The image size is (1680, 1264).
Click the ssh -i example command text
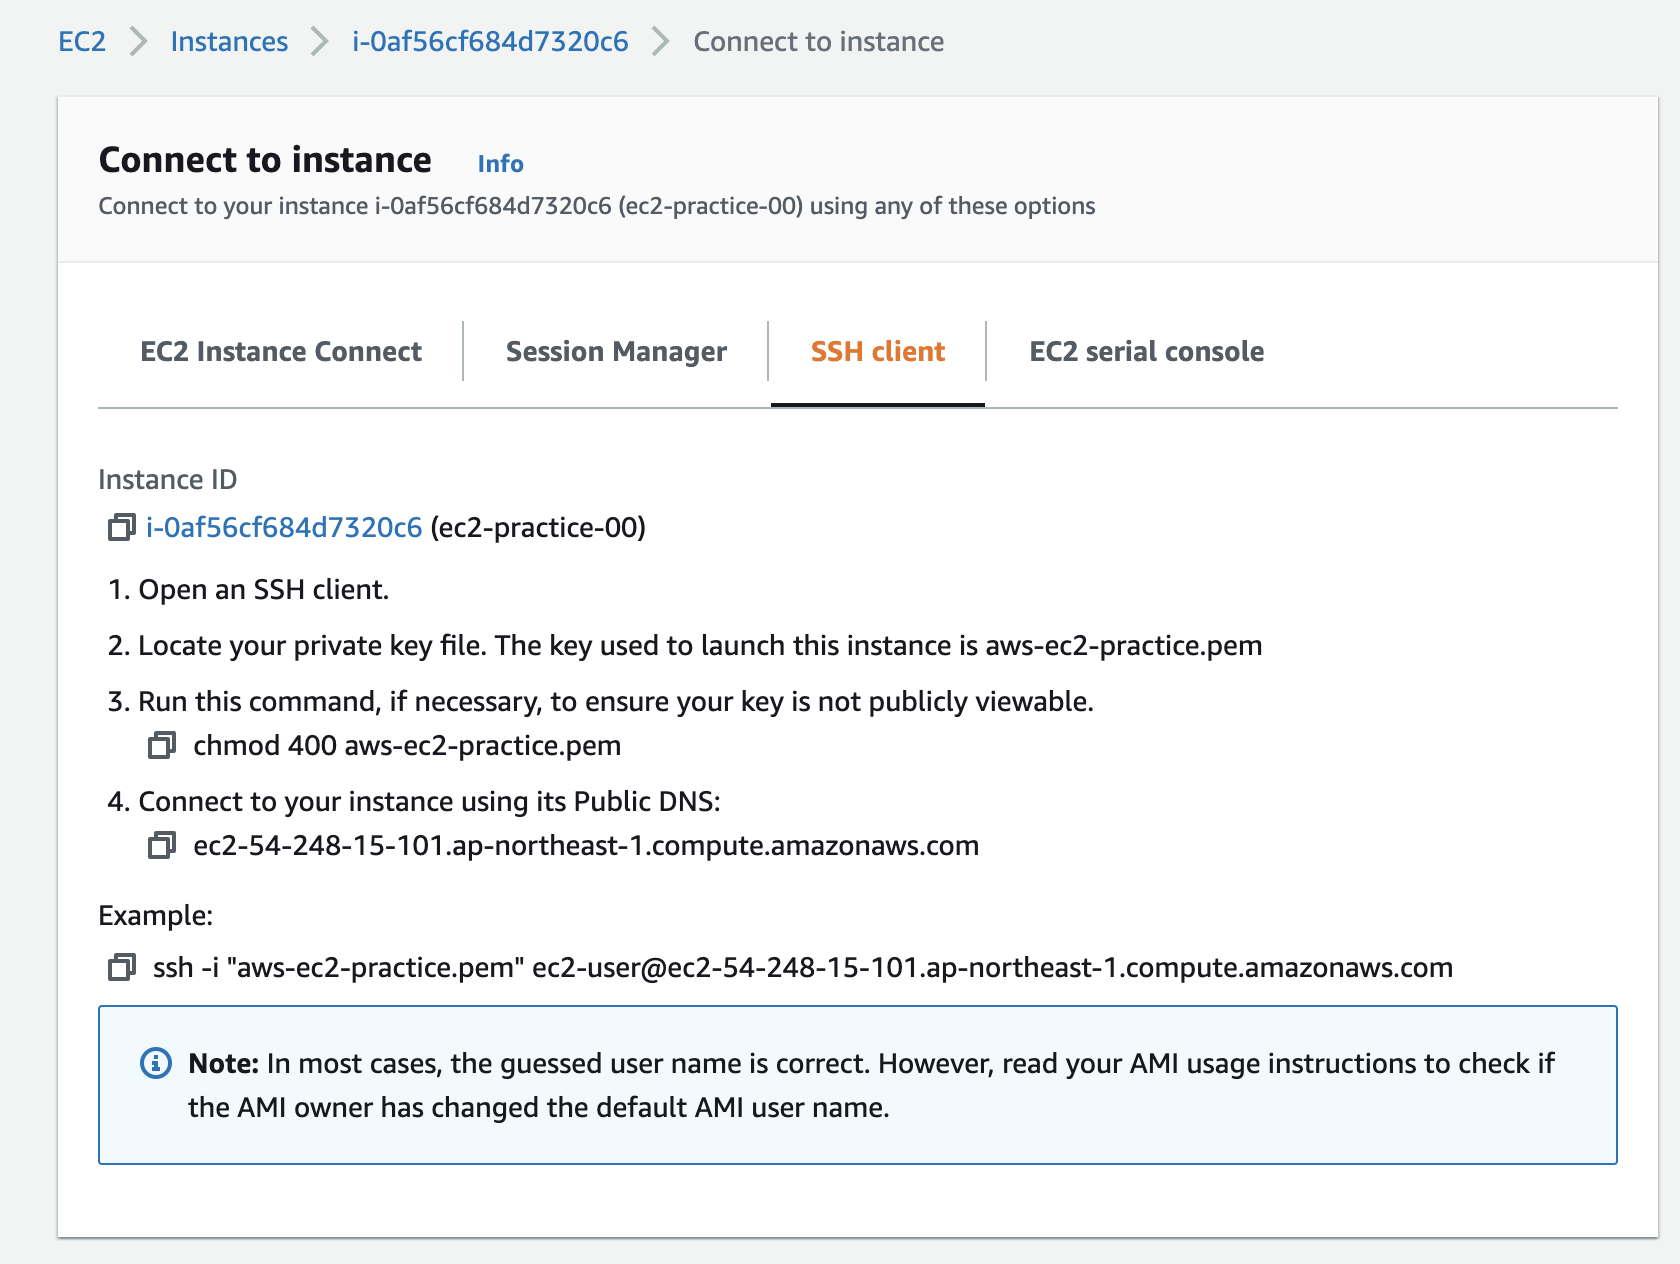(802, 967)
